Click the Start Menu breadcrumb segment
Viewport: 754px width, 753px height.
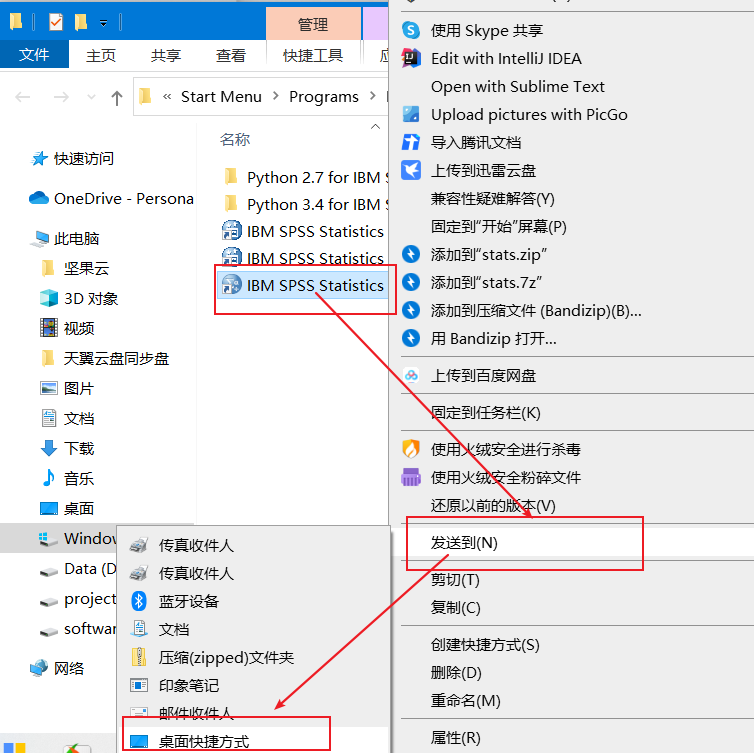pos(221,97)
